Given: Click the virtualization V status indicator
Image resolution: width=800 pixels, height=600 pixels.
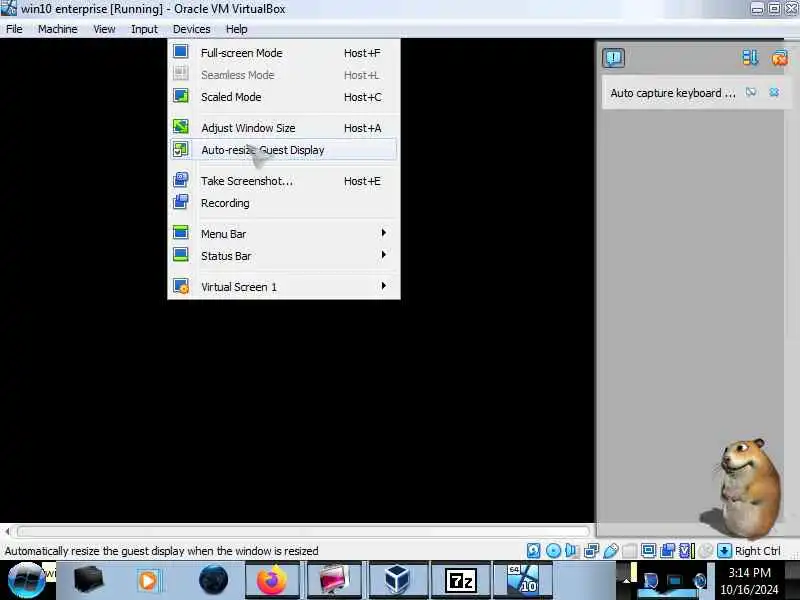Looking at the screenshot, I should (x=686, y=551).
